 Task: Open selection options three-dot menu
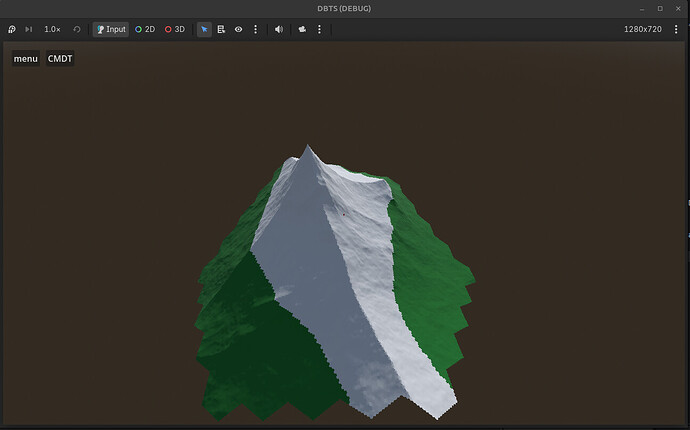pyautogui.click(x=256, y=29)
